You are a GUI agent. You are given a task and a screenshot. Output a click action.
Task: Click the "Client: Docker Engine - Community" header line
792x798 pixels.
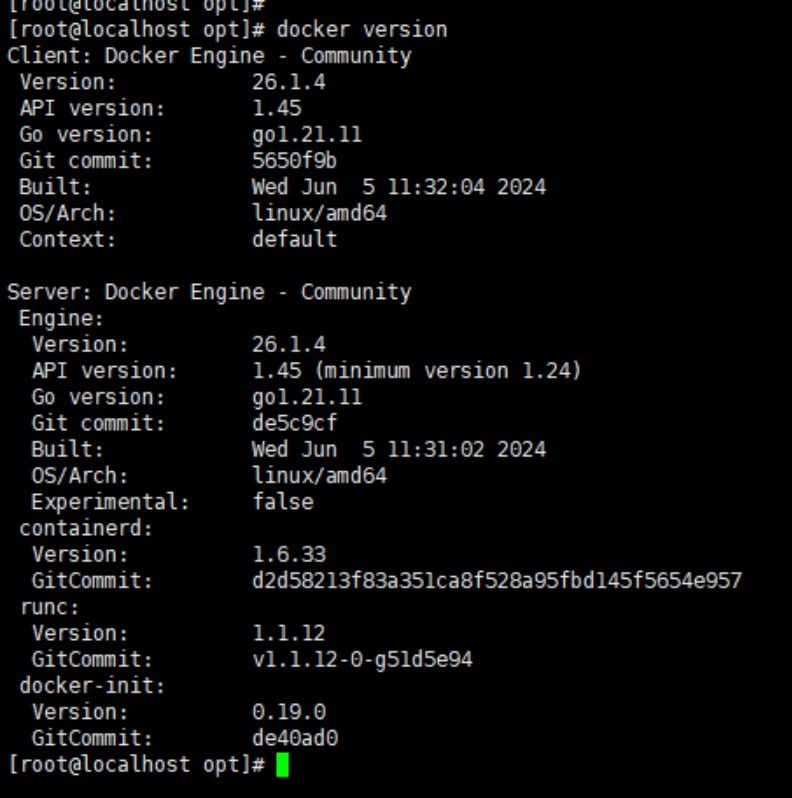pyautogui.click(x=209, y=56)
